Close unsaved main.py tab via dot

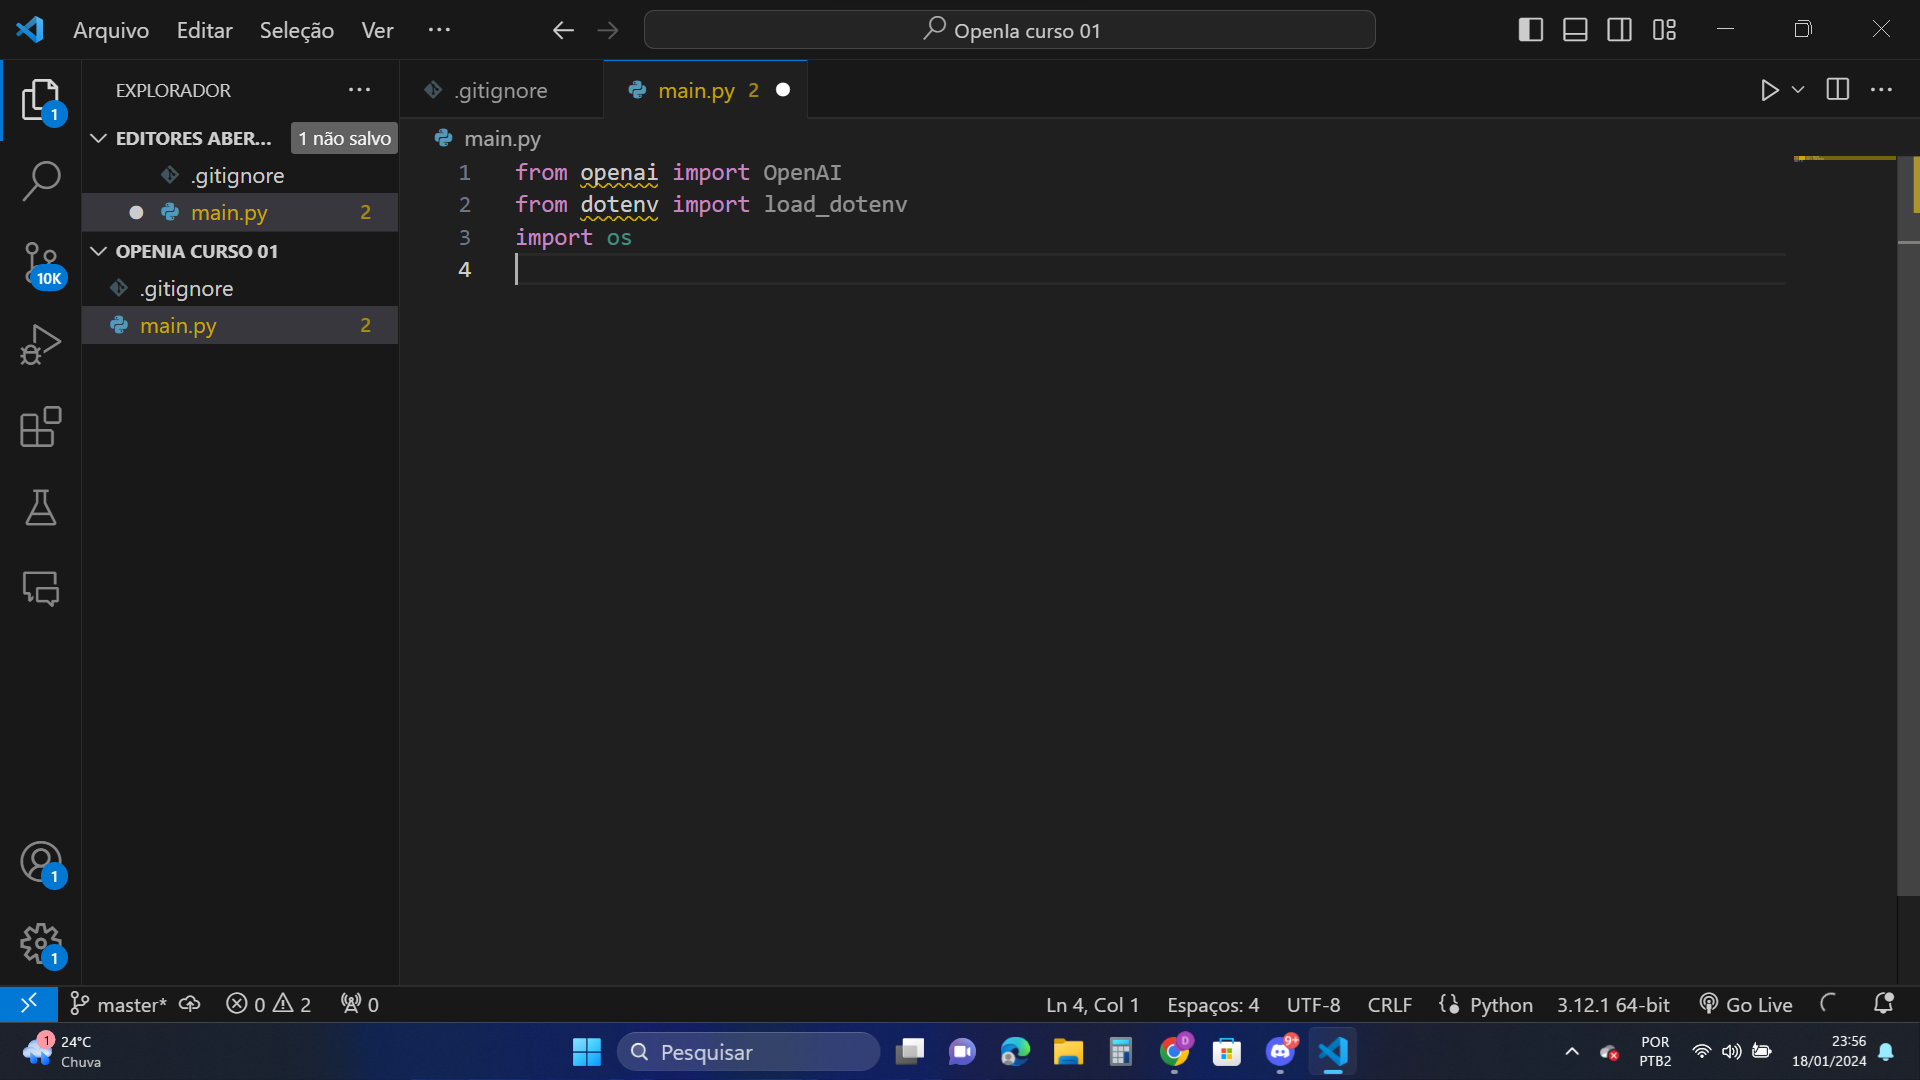[783, 90]
